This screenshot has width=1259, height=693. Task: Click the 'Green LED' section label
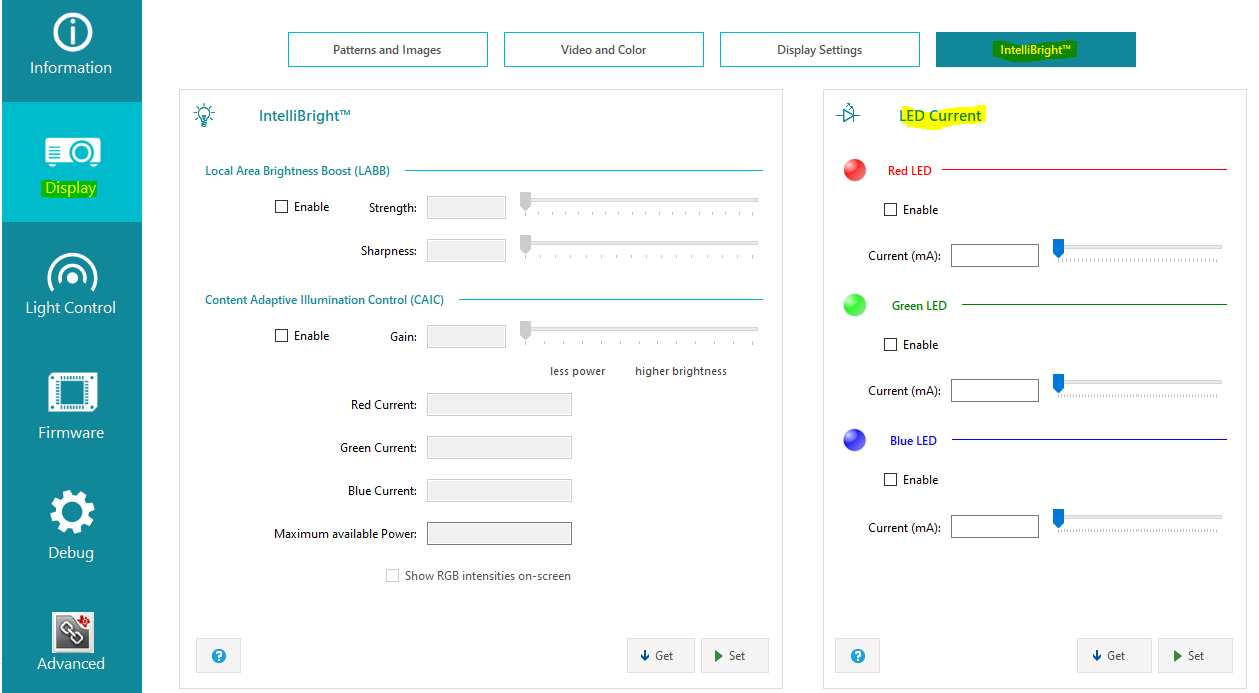tap(919, 306)
